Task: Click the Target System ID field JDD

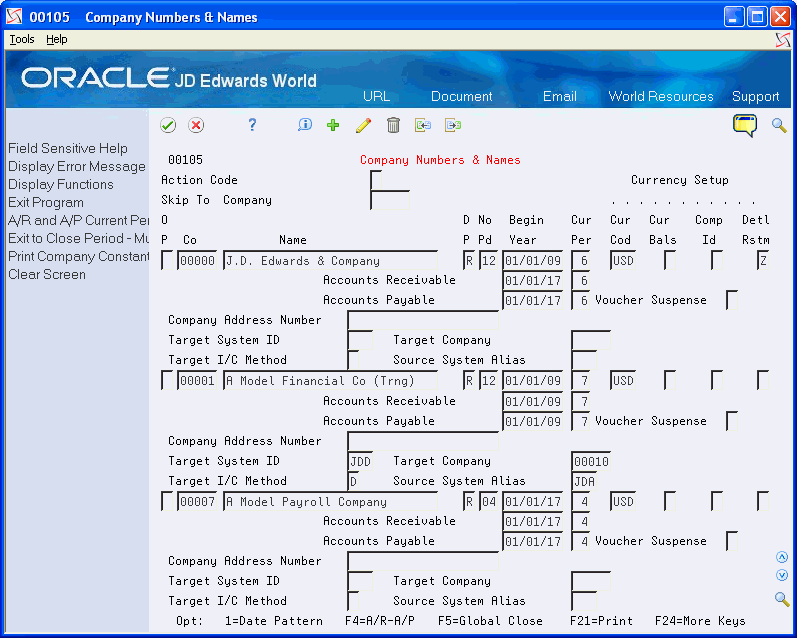Action: (360, 461)
